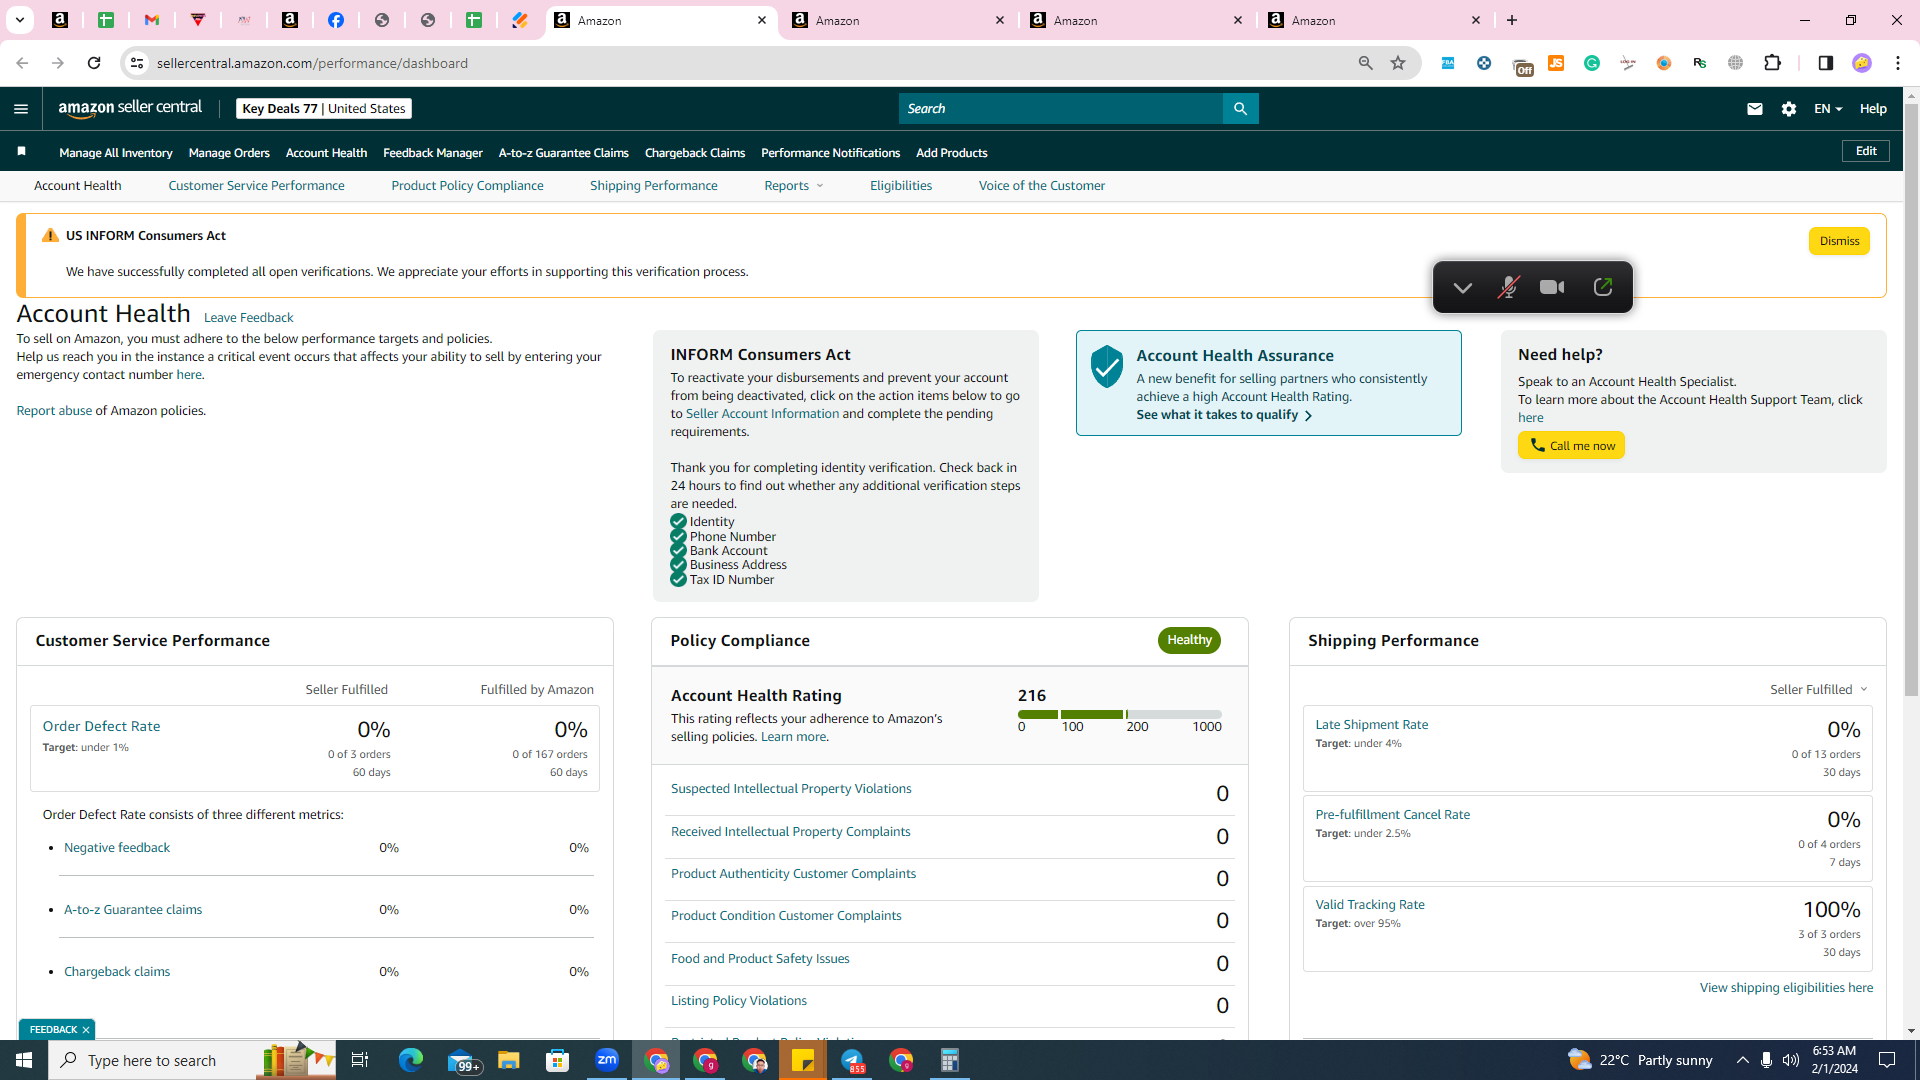Click the zoom magnifier icon in address bar
The width and height of the screenshot is (1920, 1080).
[1365, 63]
